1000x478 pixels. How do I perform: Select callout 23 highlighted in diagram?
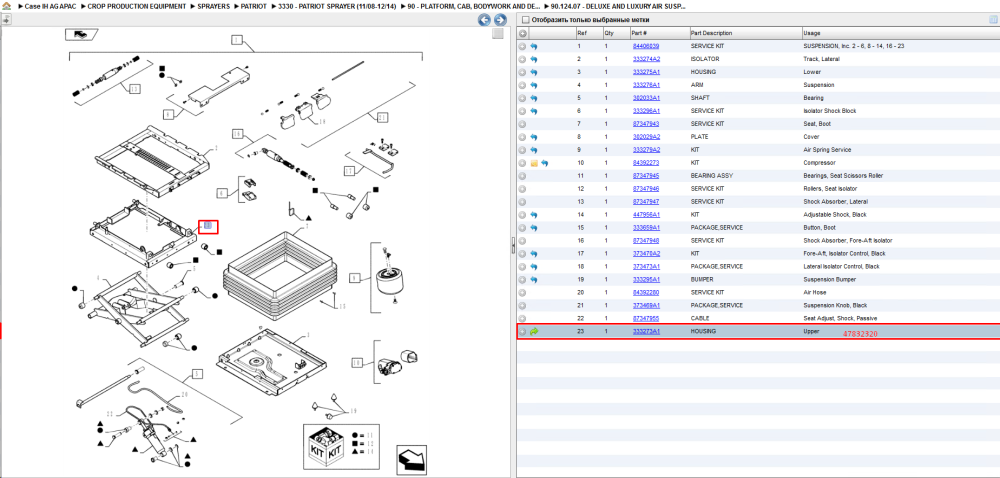(x=209, y=226)
